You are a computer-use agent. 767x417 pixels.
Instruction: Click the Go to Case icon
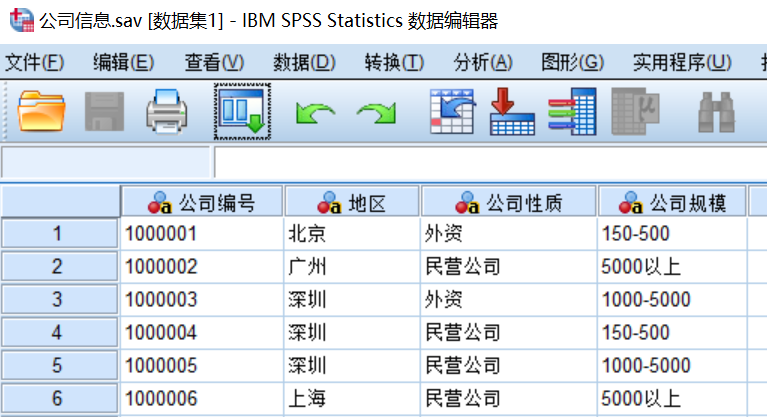(x=452, y=112)
